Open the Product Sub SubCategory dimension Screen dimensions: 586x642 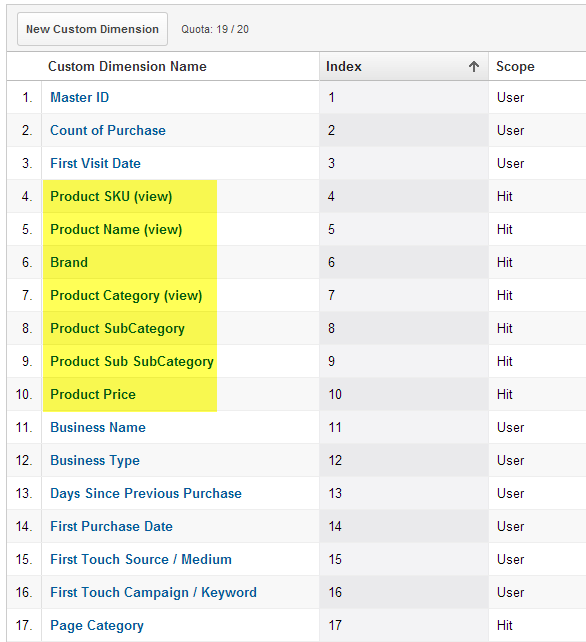coord(132,362)
